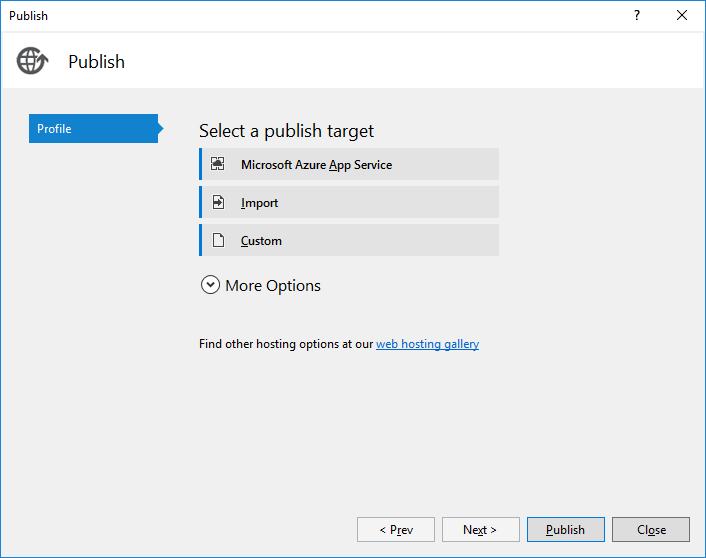
Task: Select the Profile tab in sidebar
Action: click(x=93, y=129)
